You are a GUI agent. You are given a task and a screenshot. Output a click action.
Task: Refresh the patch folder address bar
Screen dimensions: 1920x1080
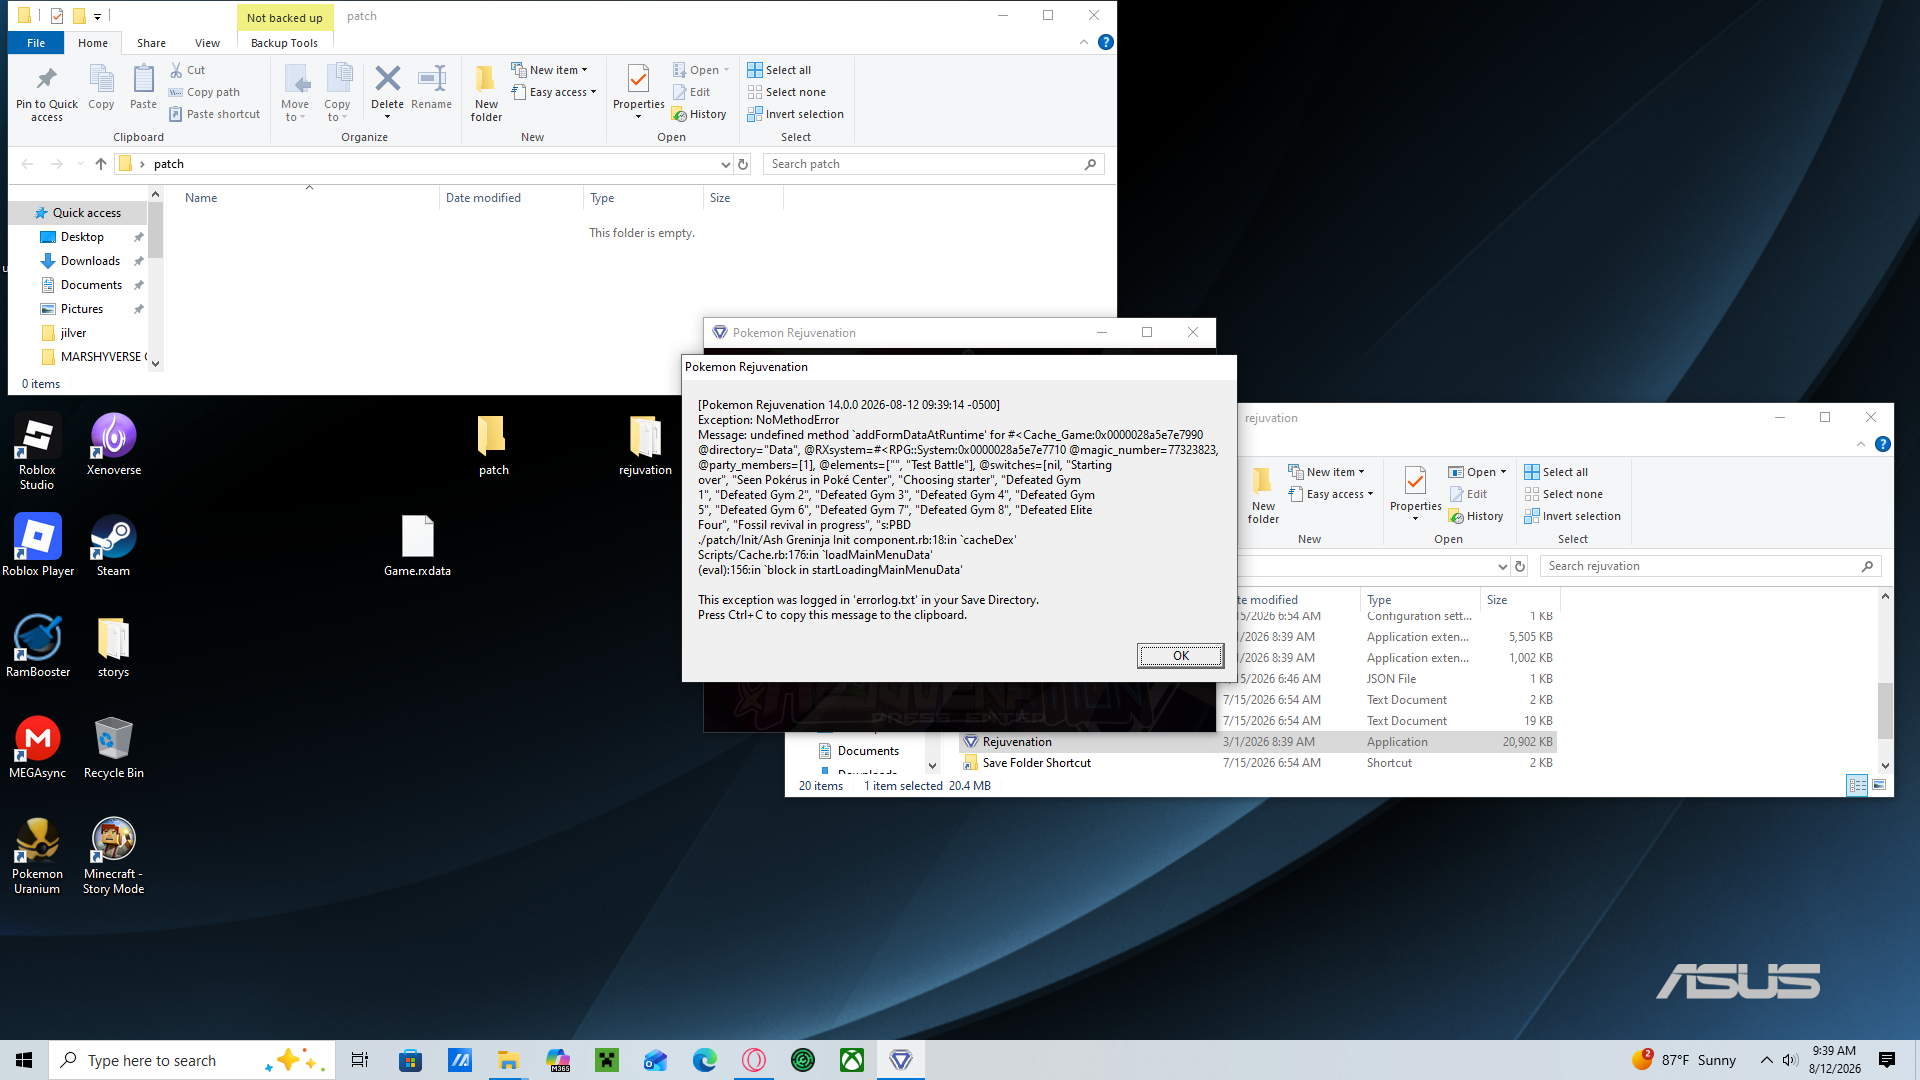click(x=743, y=164)
